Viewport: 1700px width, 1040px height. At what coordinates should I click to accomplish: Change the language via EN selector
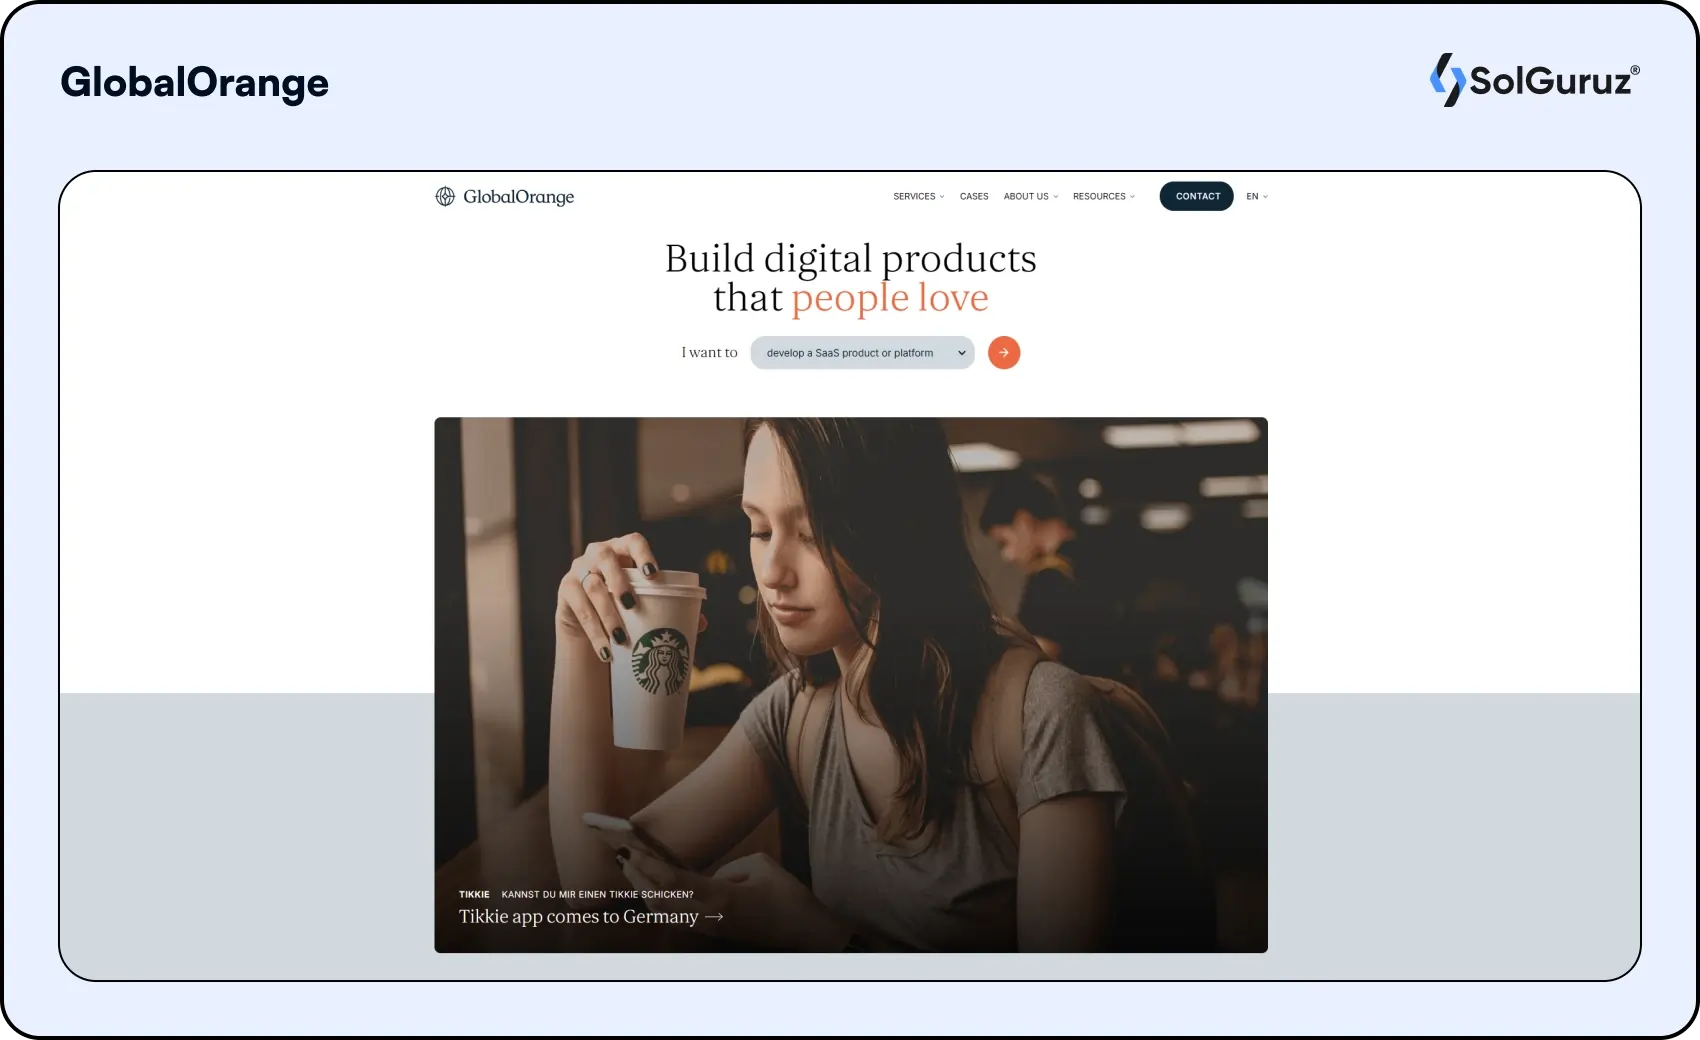[1256, 196]
